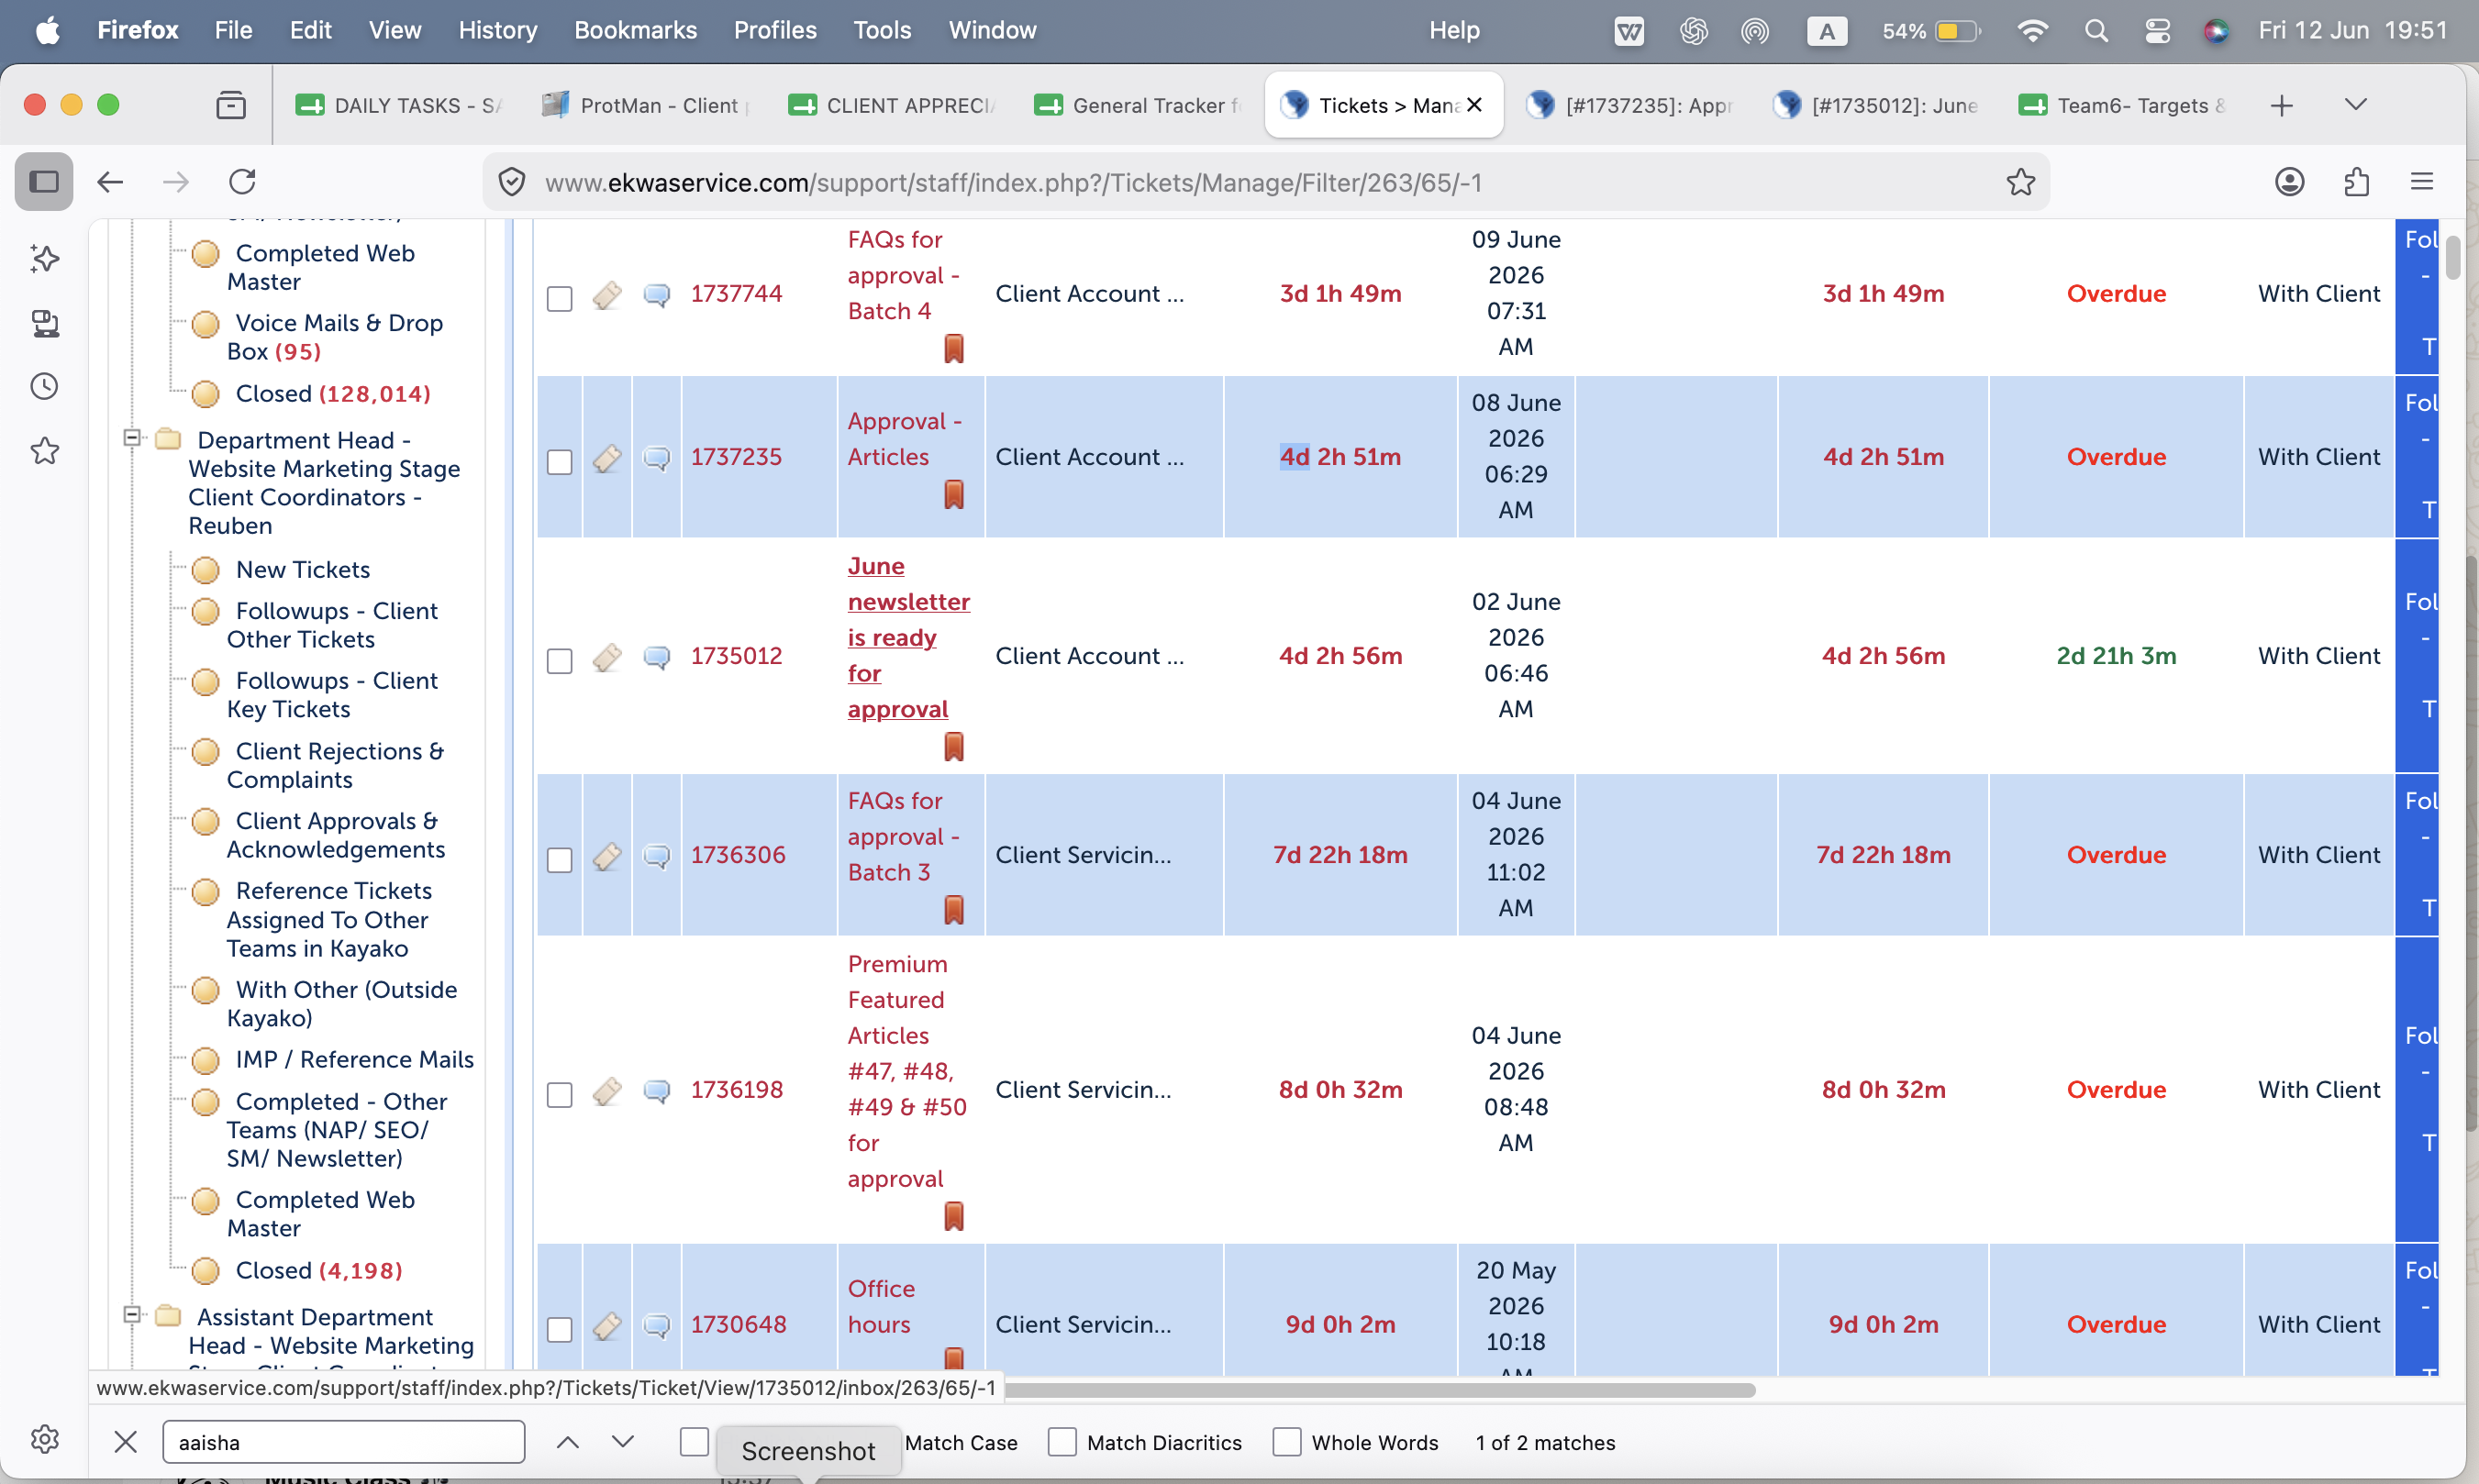Close the Tickets > Manage tab
Viewport: 2479px width, 1484px height.
[1474, 105]
